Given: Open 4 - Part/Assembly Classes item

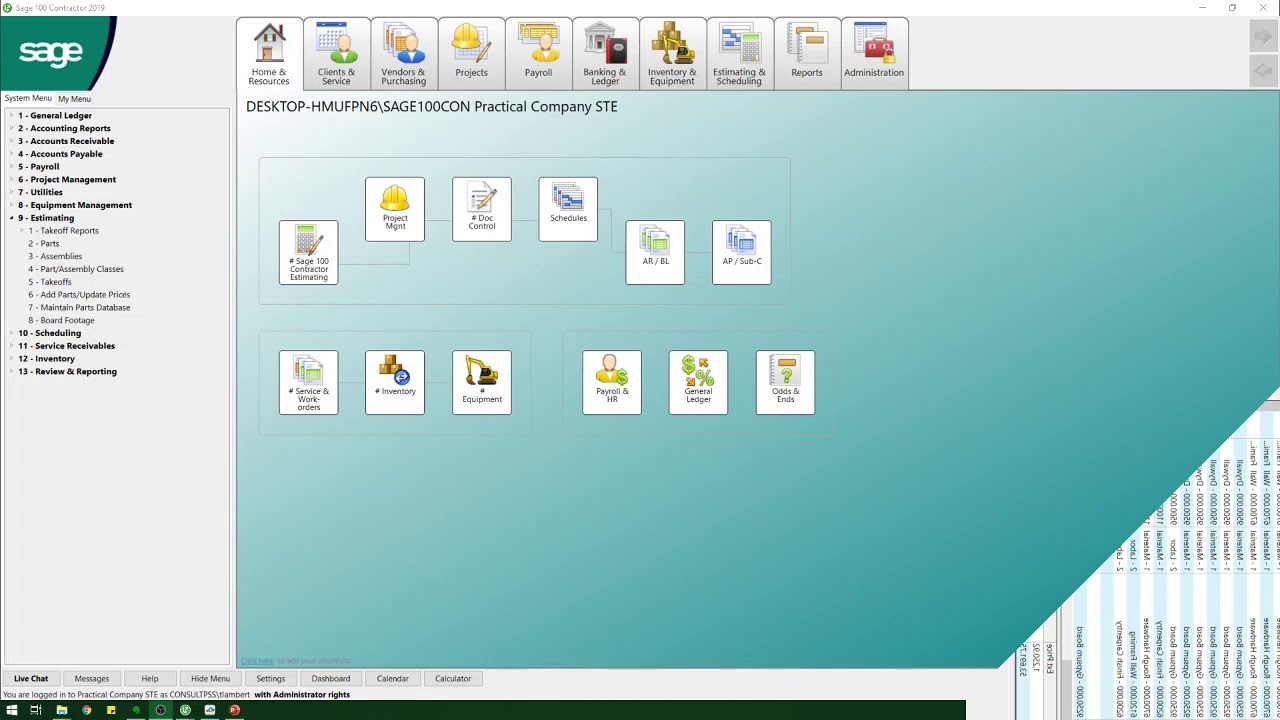Looking at the screenshot, I should pos(76,269).
